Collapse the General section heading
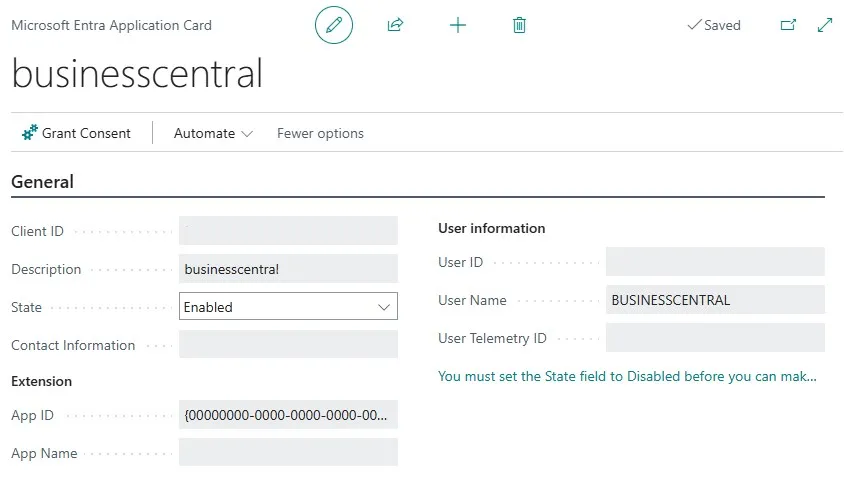Screen dimensions: 852x484 pyautogui.click(x=42, y=181)
